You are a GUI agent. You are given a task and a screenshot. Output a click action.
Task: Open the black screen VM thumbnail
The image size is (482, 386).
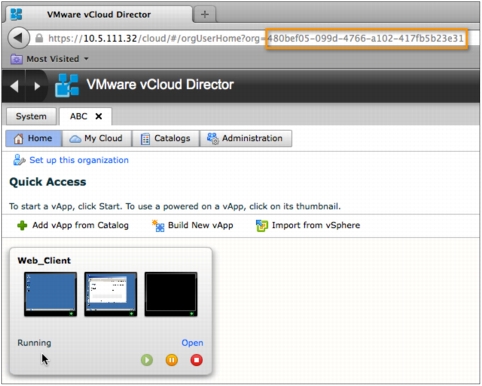171,294
